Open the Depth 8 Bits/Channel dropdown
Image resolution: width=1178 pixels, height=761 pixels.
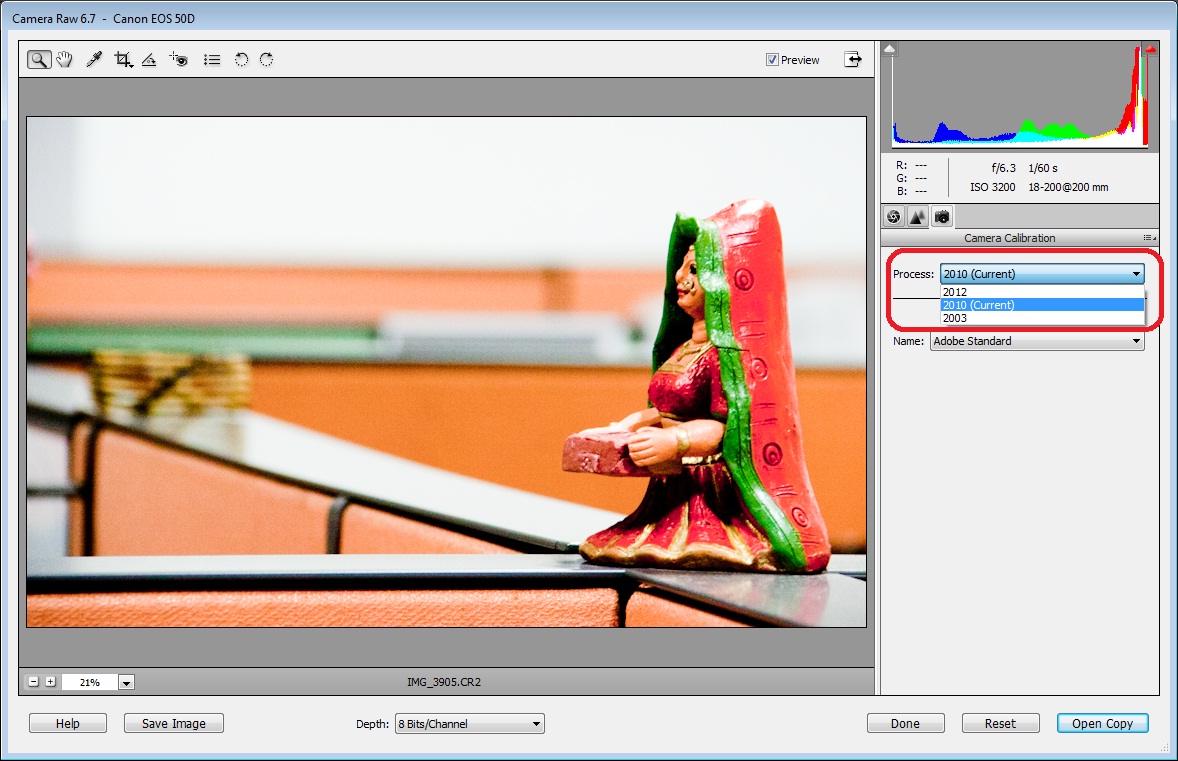point(470,723)
